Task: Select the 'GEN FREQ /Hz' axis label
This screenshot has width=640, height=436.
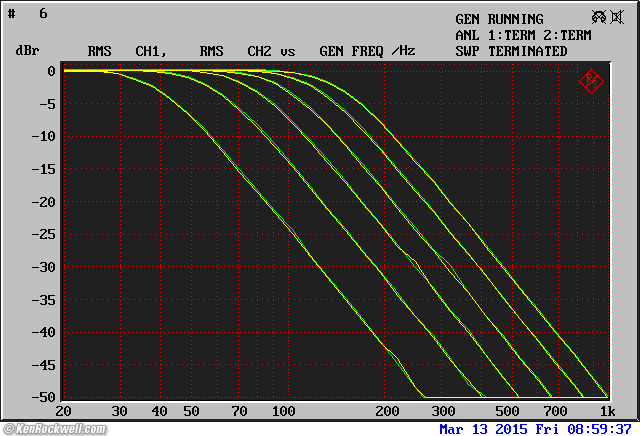Action: click(x=367, y=51)
